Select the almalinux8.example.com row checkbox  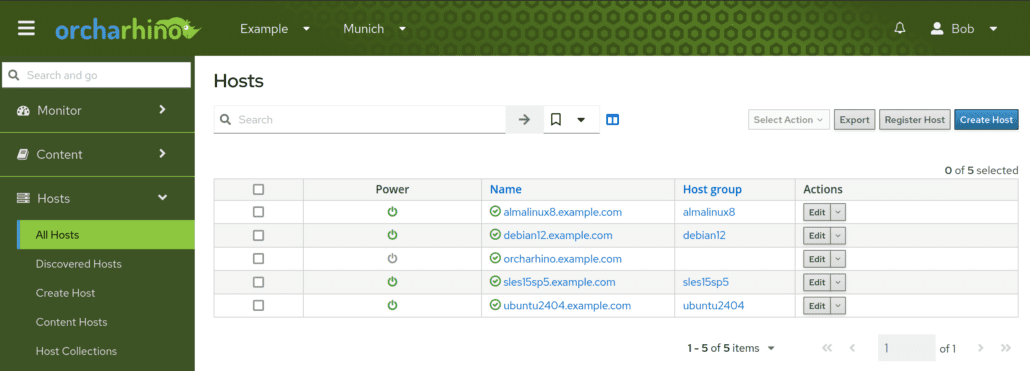(258, 212)
